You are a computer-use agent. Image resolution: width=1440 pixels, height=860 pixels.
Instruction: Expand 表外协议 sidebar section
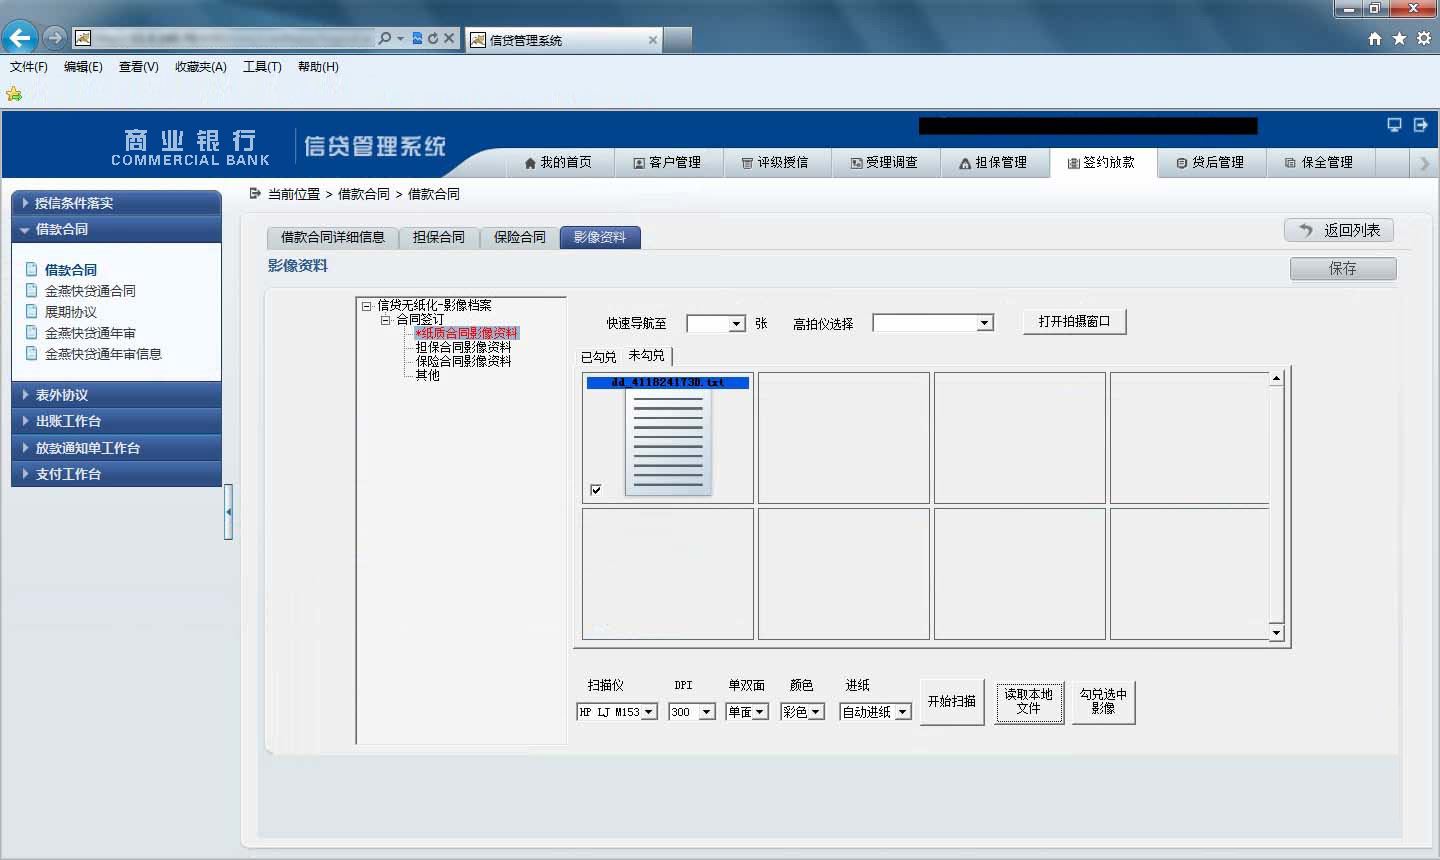click(x=116, y=395)
